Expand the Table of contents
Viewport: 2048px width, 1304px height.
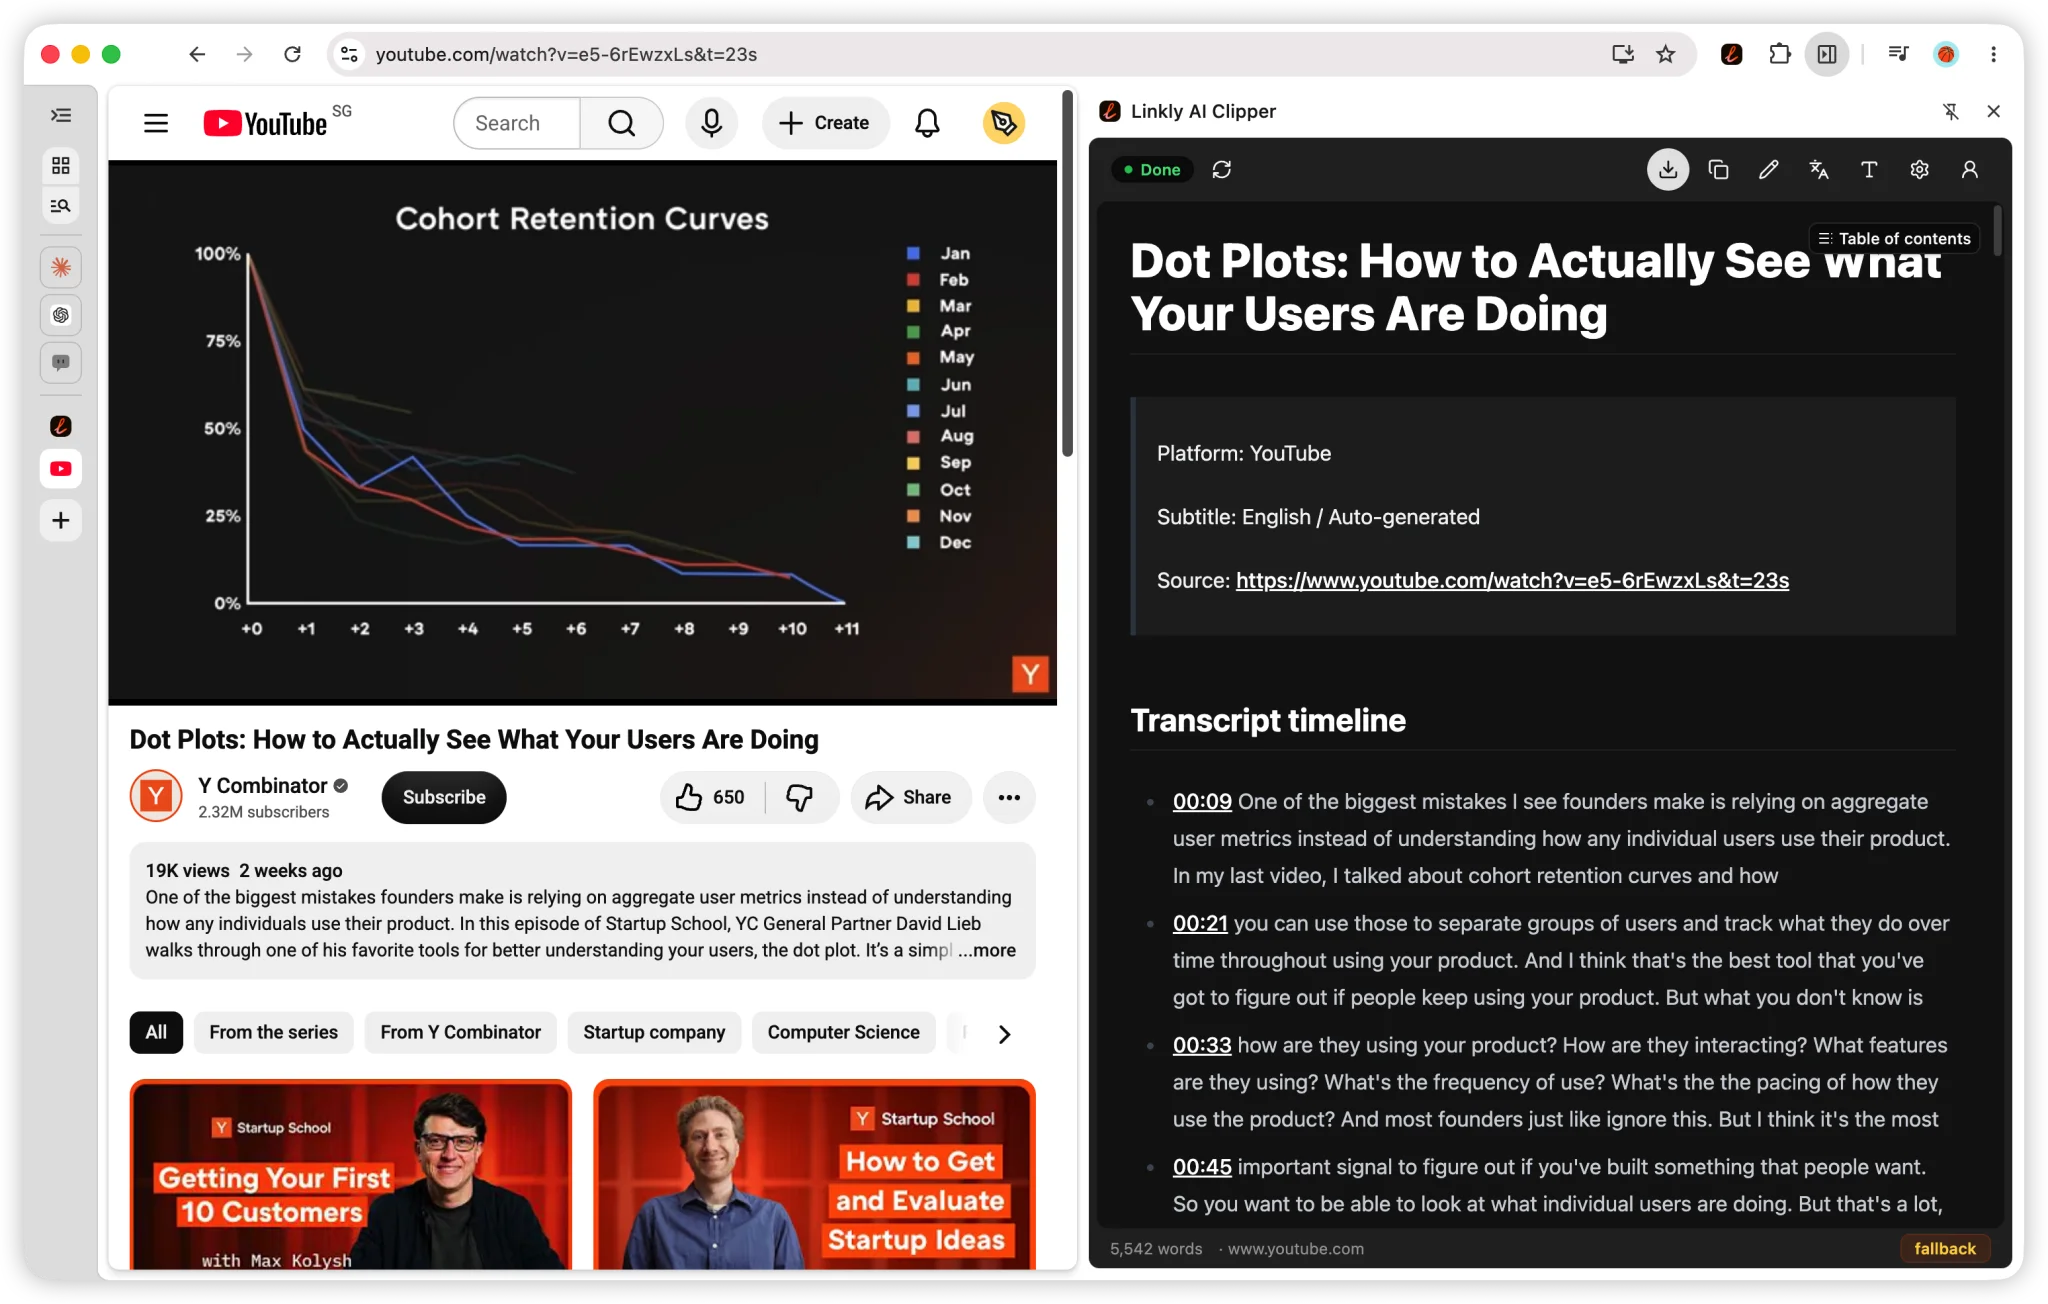coord(1894,238)
